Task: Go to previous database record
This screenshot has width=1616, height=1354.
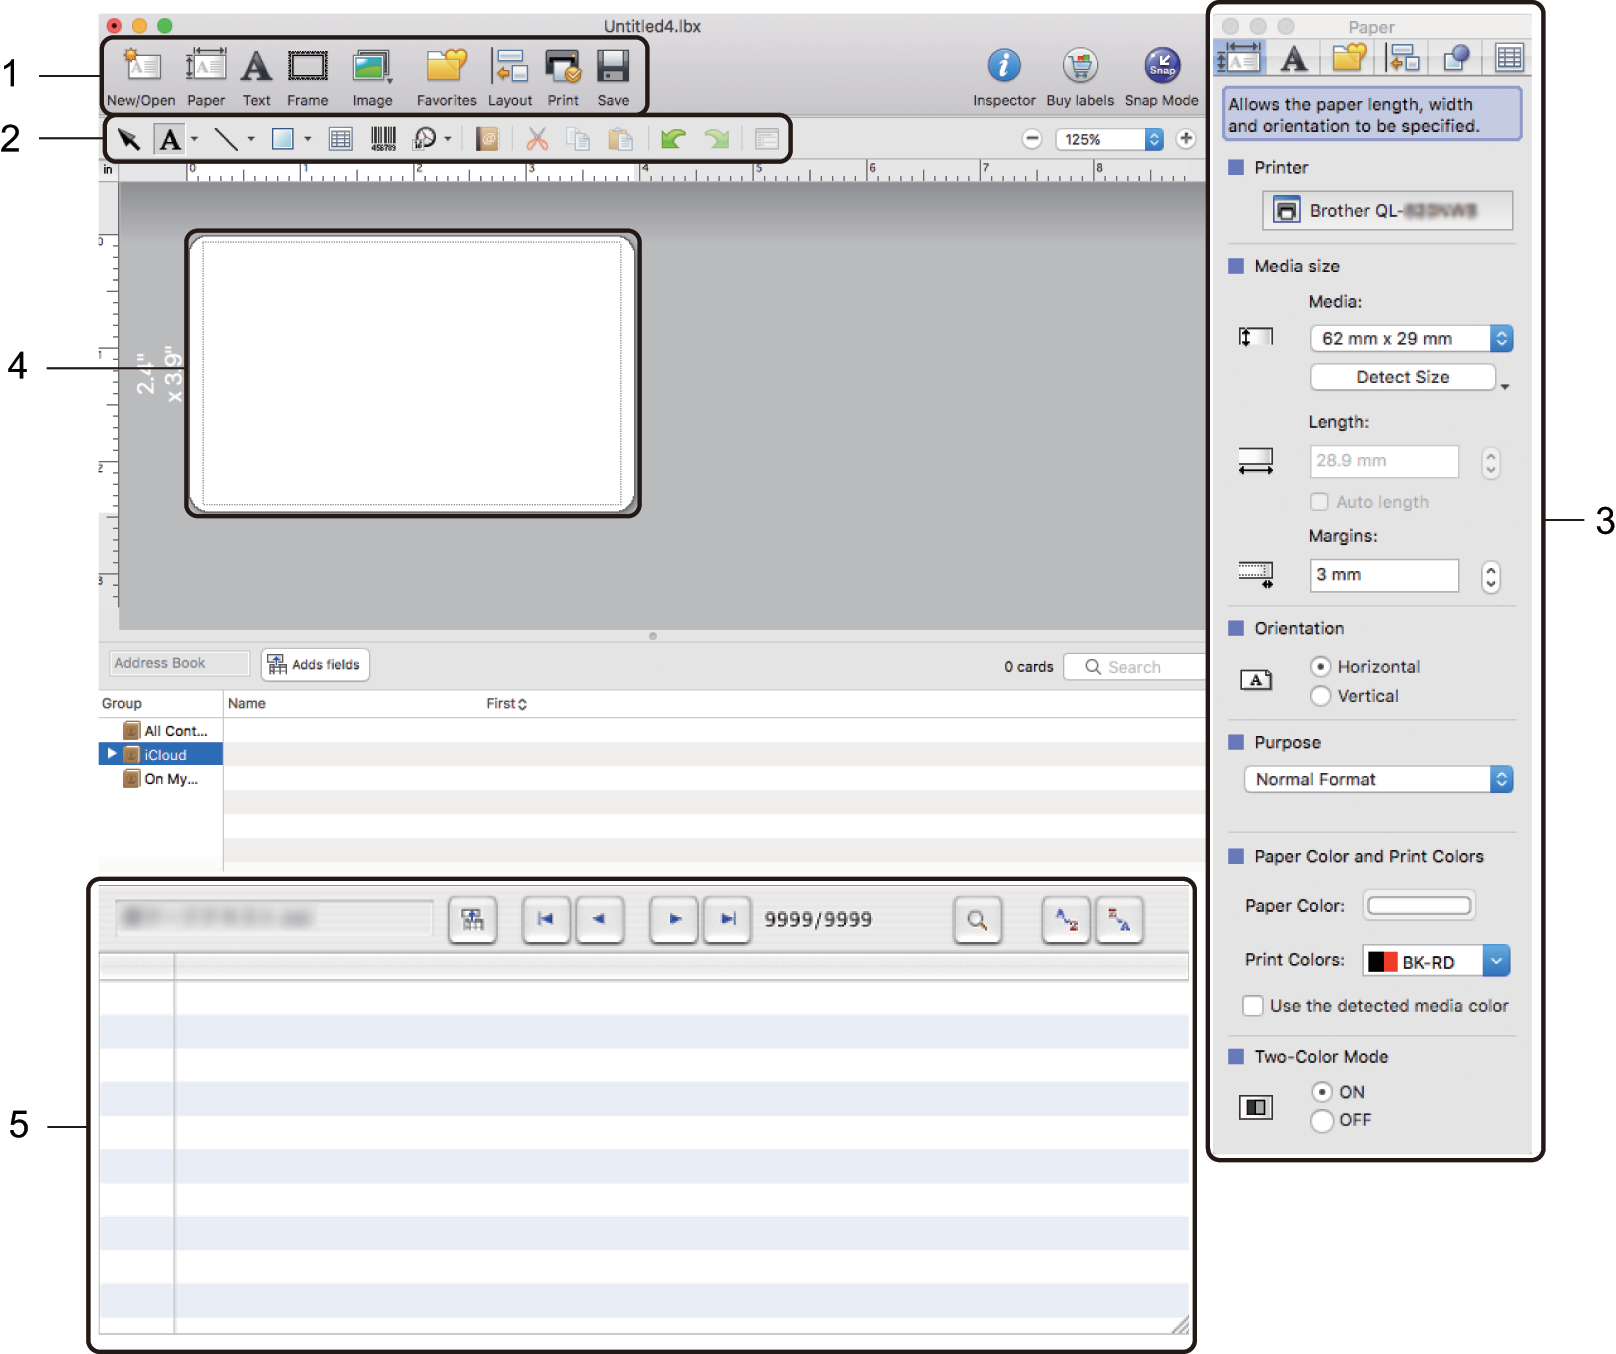Action: pyautogui.click(x=599, y=919)
